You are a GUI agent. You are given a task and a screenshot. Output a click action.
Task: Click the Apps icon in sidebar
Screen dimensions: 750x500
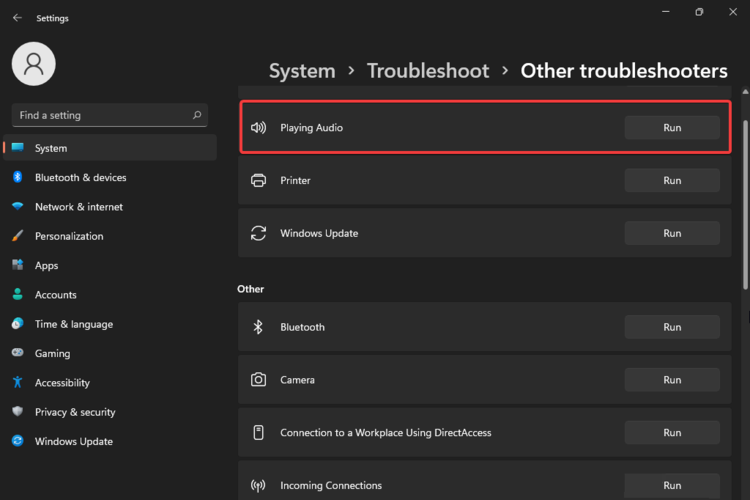[18, 265]
